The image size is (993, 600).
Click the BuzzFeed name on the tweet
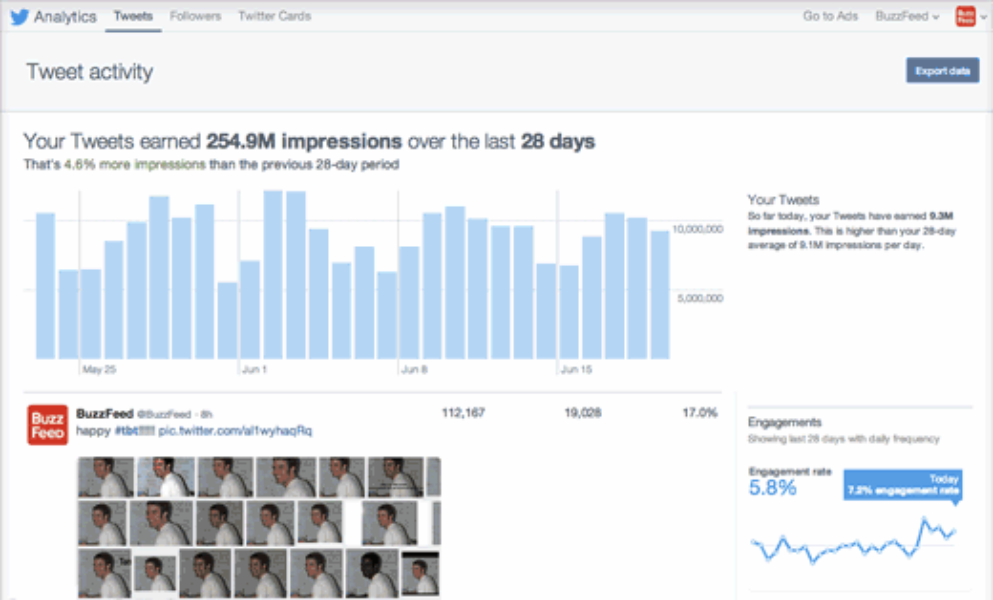point(104,414)
